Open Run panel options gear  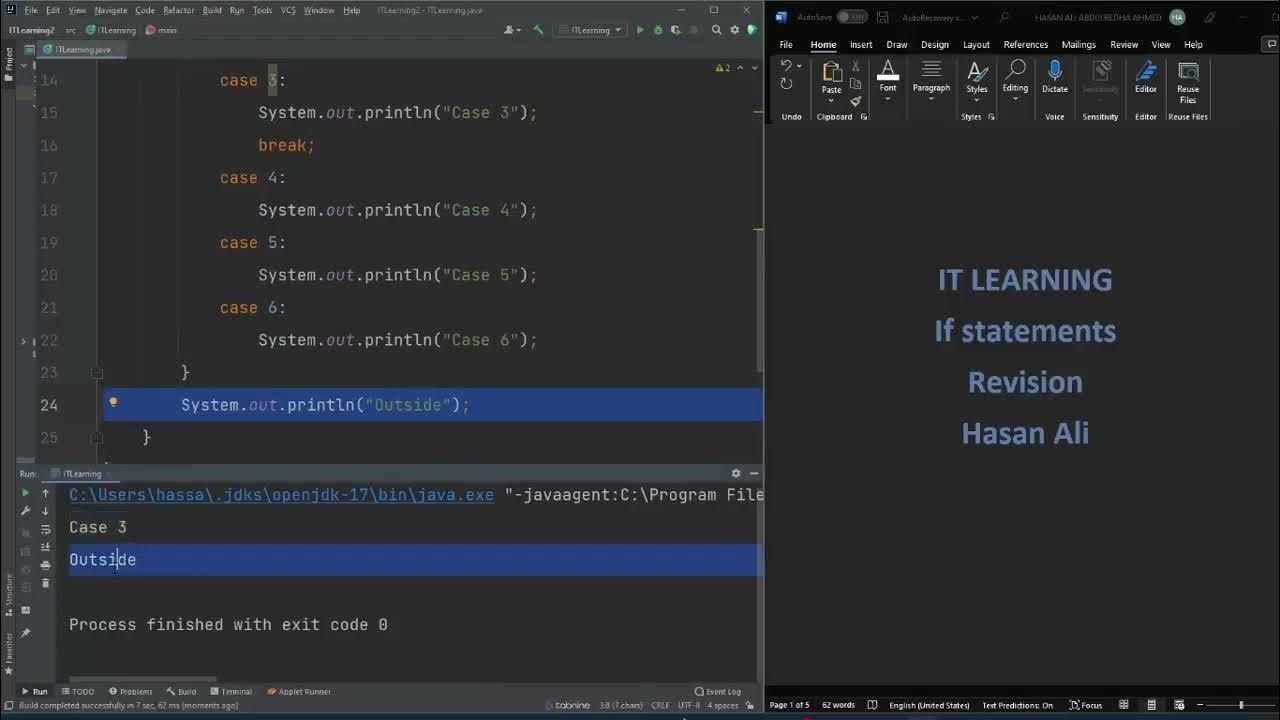[x=736, y=473]
